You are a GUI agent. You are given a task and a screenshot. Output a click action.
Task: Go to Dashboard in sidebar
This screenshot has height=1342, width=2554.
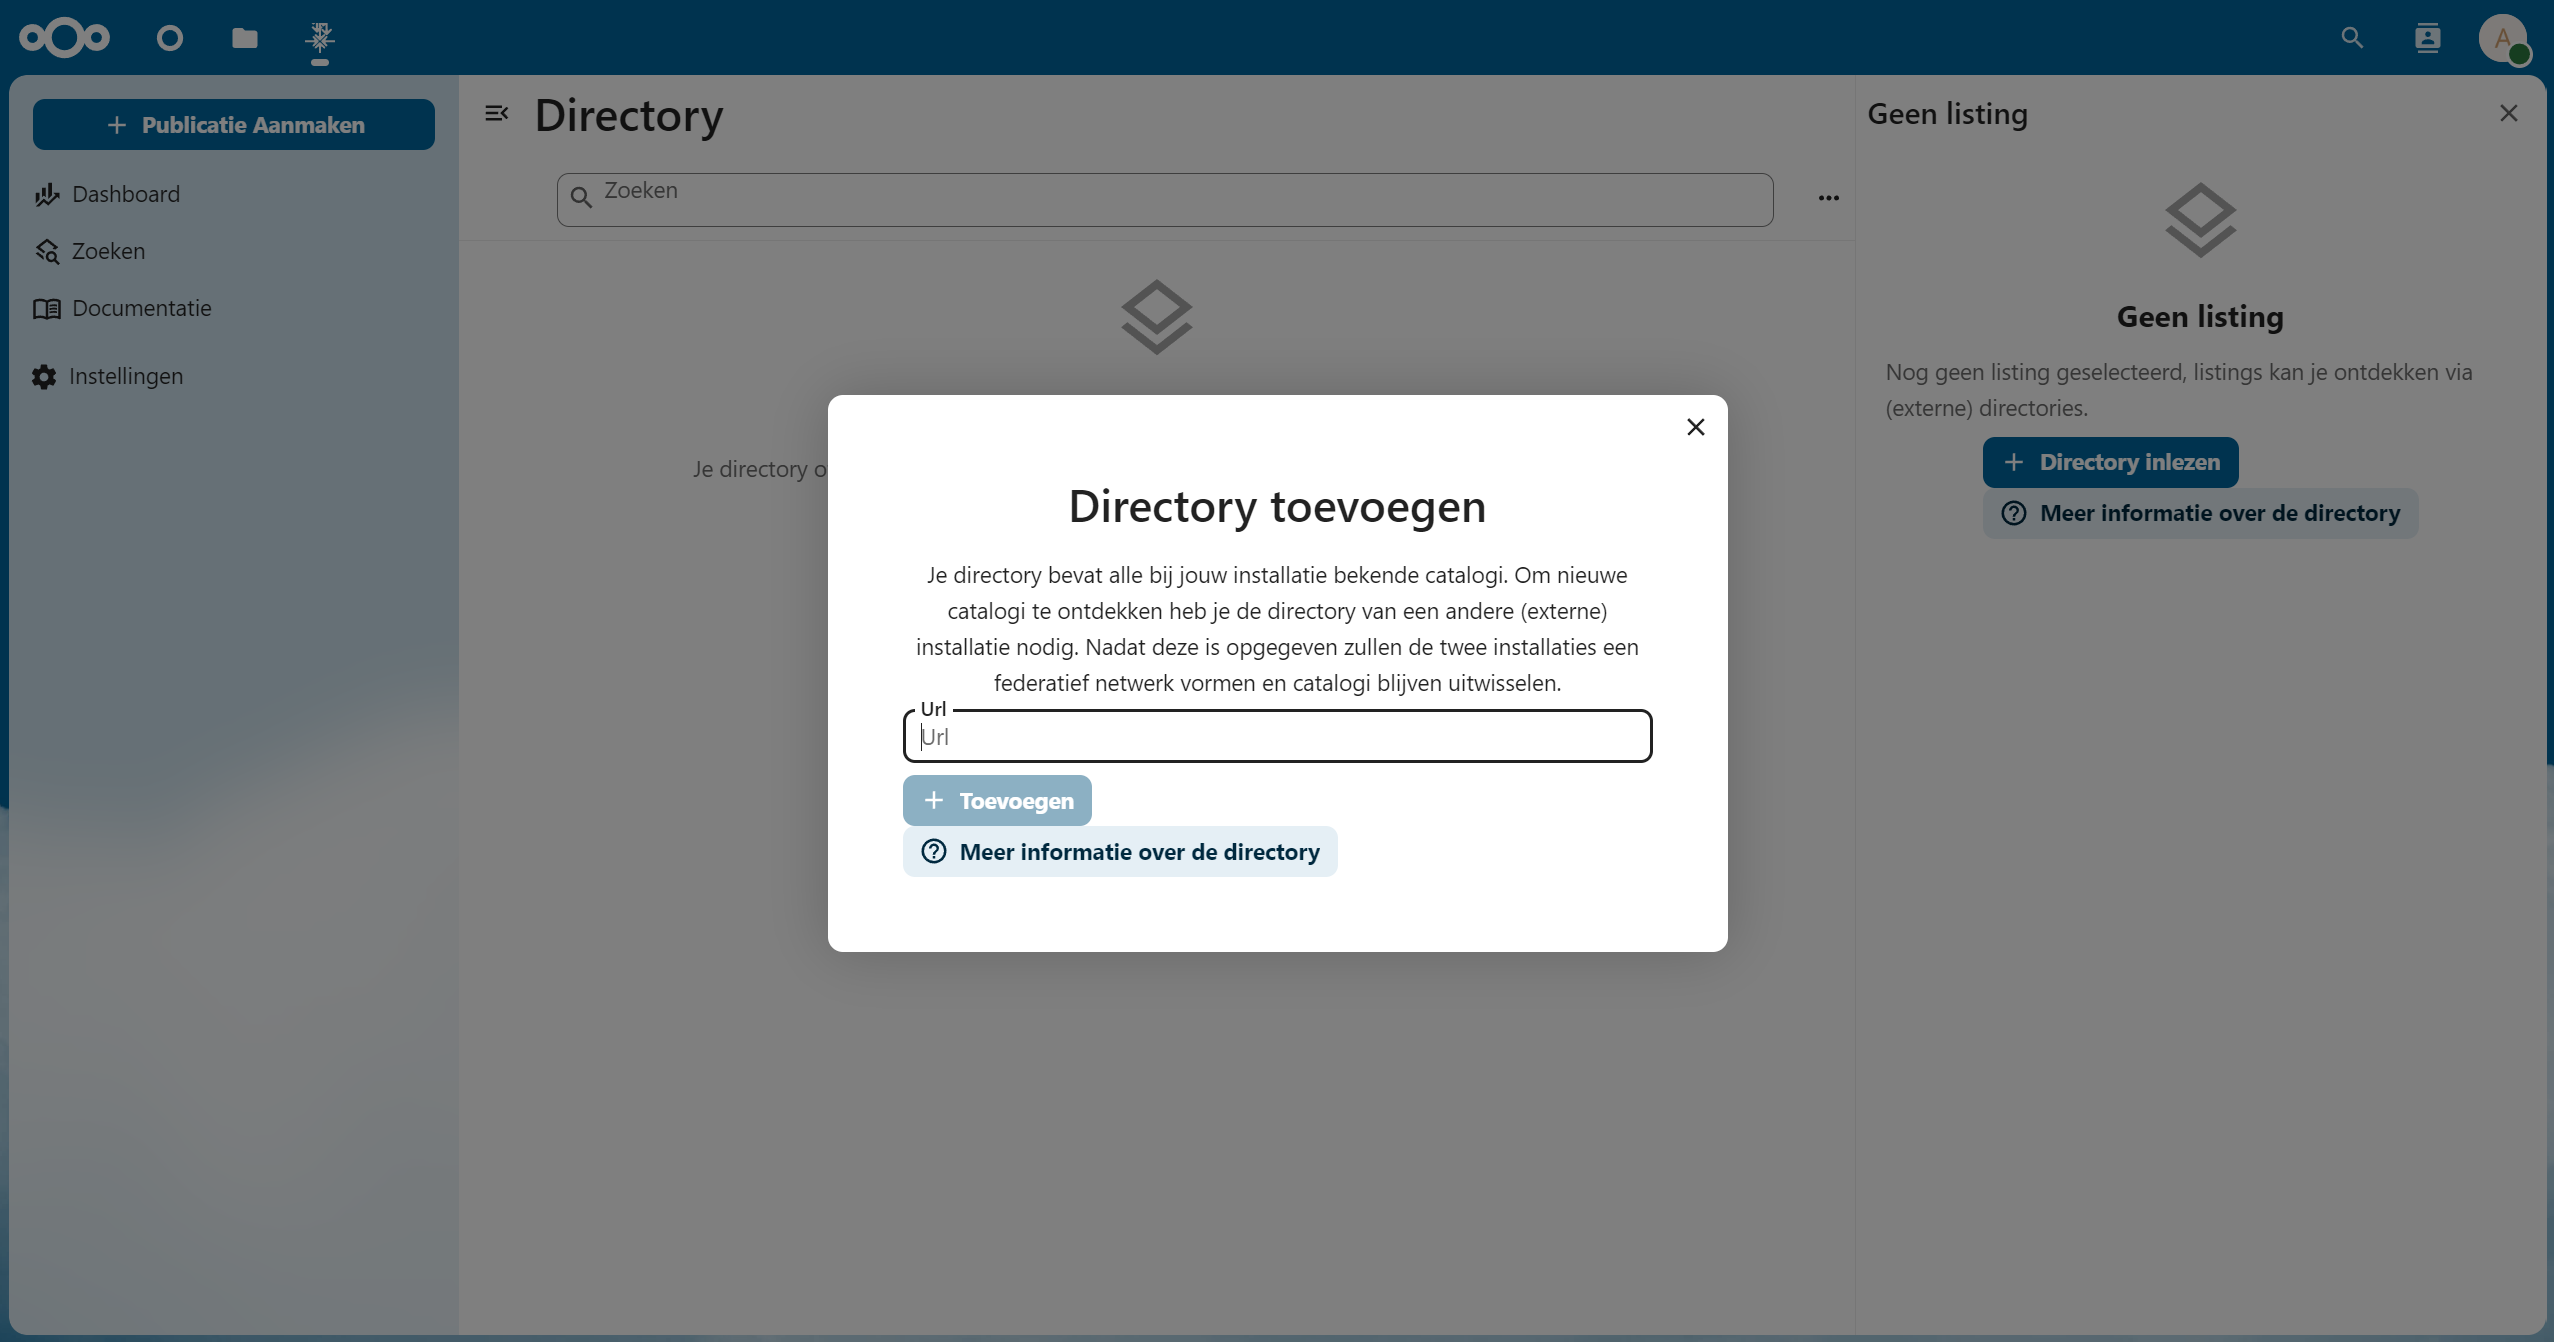click(126, 194)
